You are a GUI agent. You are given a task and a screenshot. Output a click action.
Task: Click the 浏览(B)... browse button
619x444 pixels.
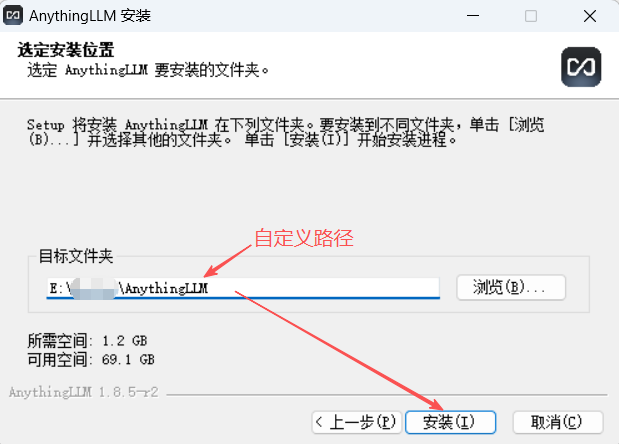click(x=511, y=287)
